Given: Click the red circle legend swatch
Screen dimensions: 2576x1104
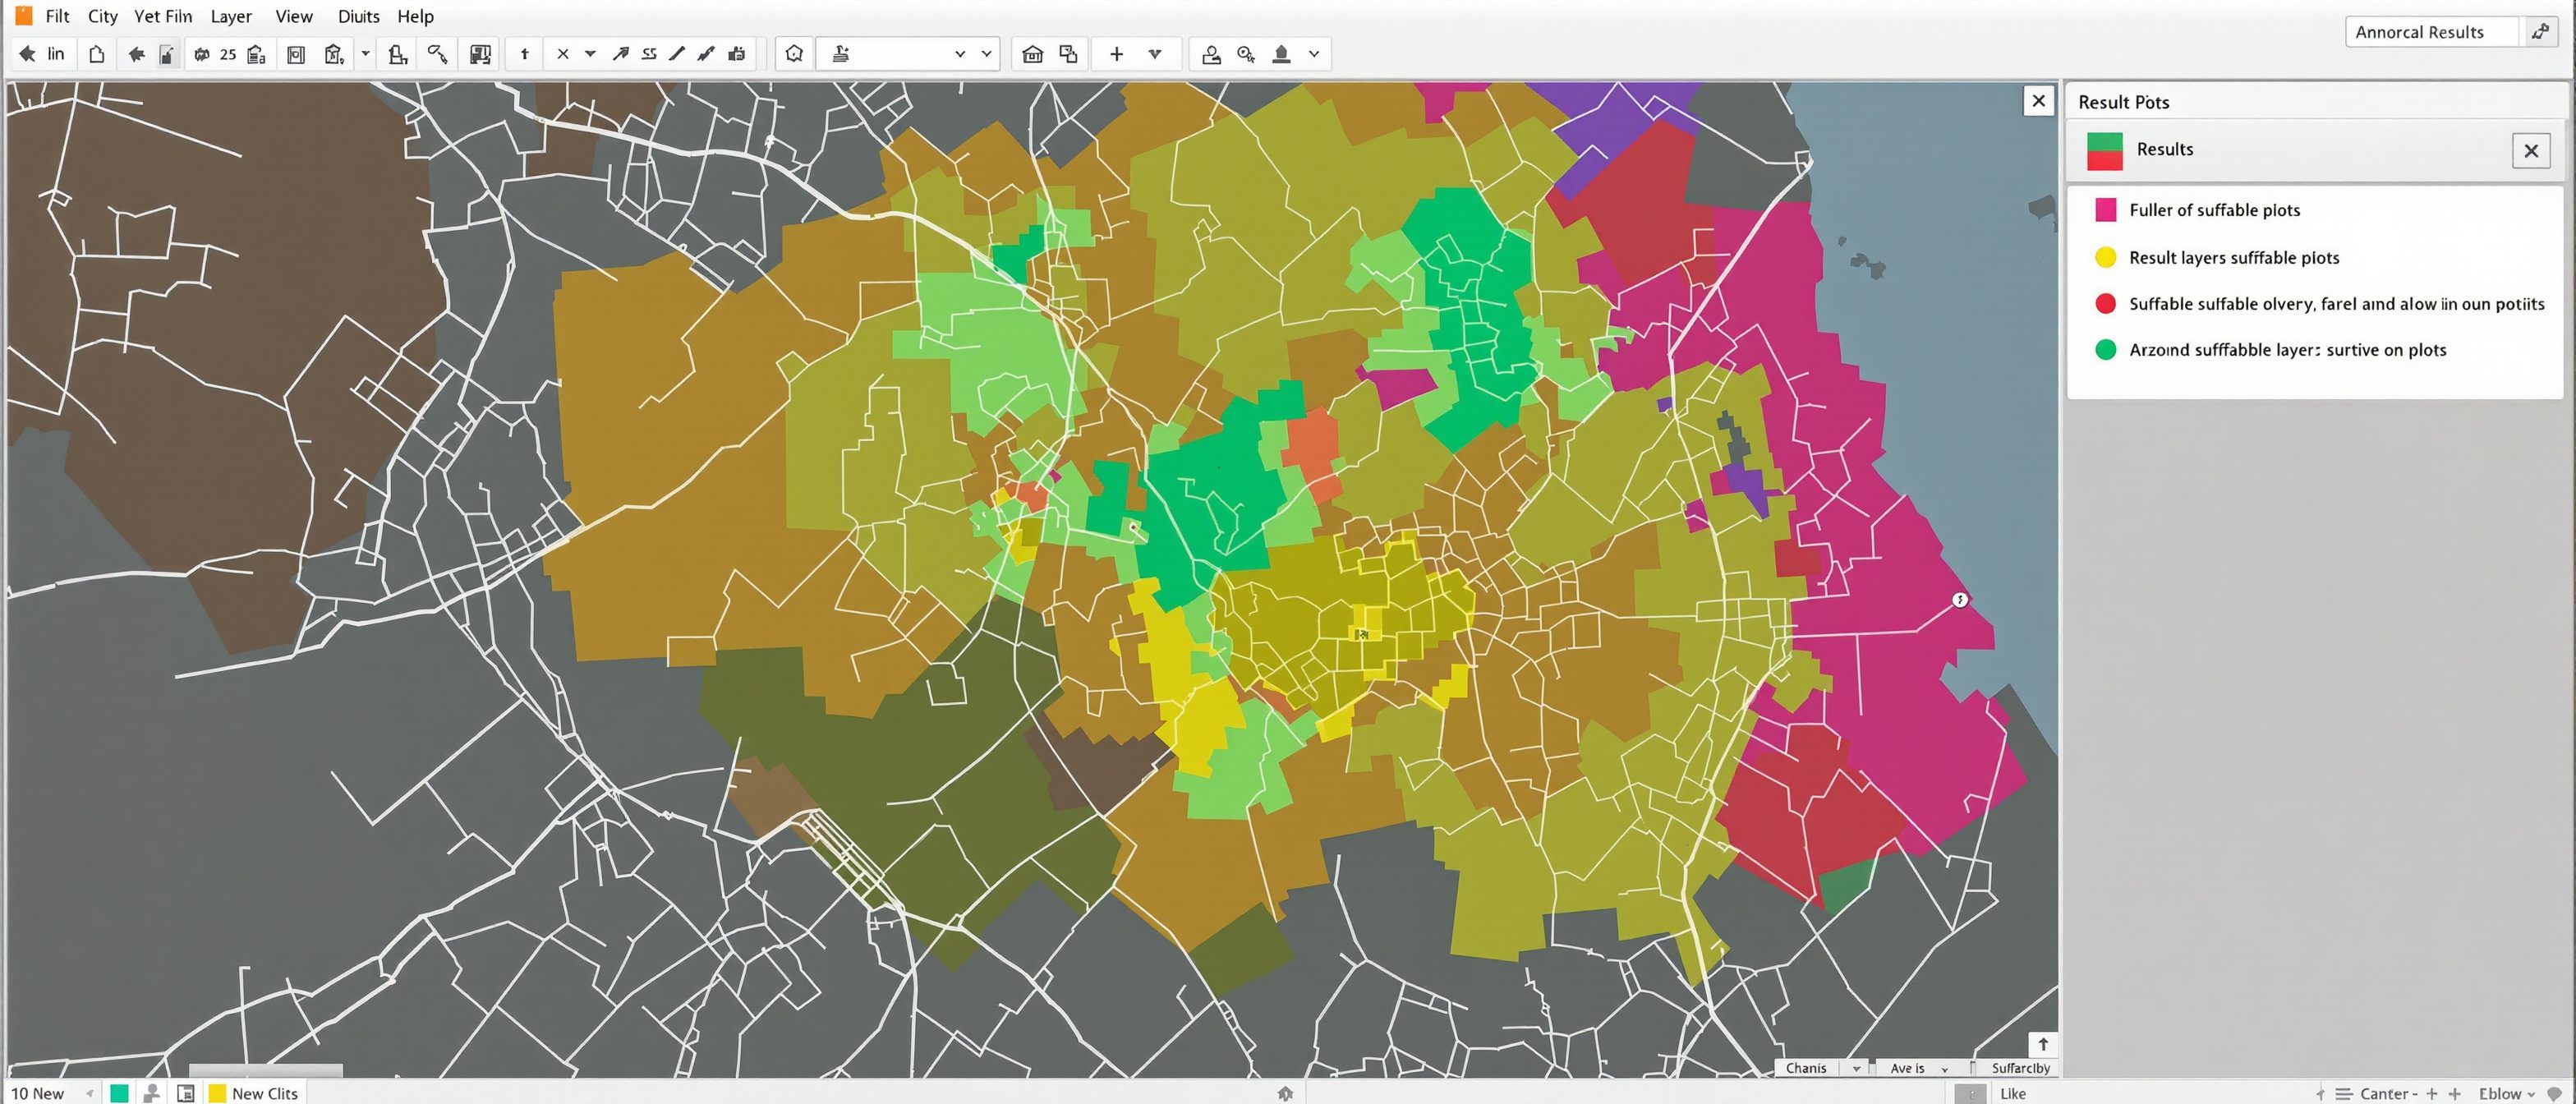Looking at the screenshot, I should pos(2106,303).
